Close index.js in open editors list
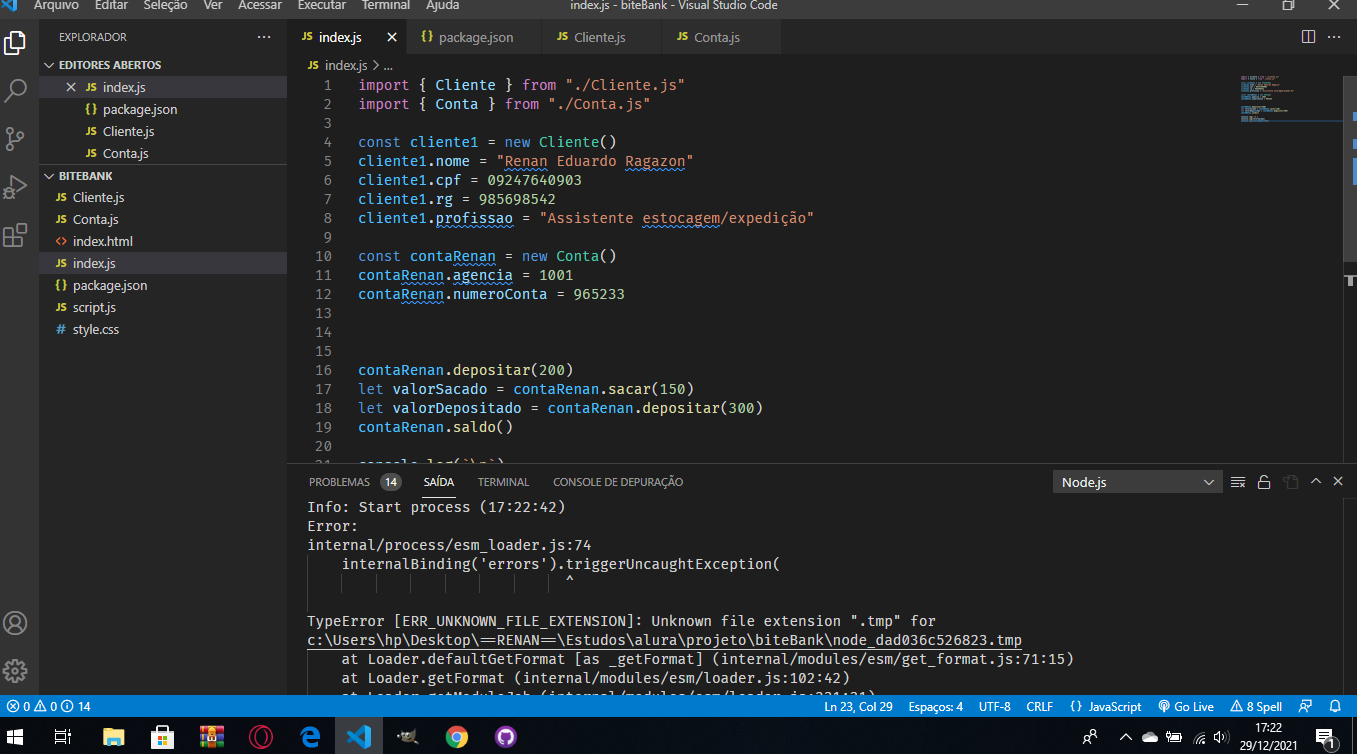The height and width of the screenshot is (754, 1357). pos(71,87)
